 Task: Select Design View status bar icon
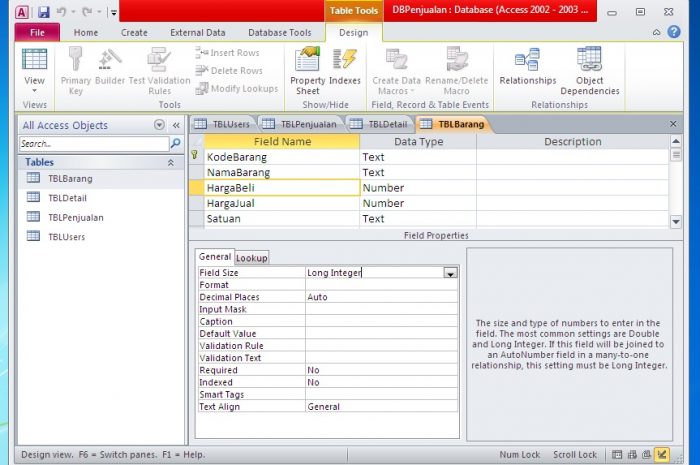(662, 455)
